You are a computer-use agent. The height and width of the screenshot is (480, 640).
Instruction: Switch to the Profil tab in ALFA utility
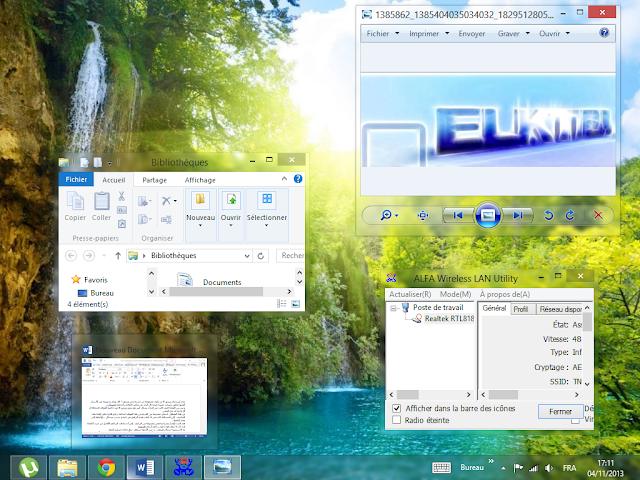pyautogui.click(x=521, y=309)
